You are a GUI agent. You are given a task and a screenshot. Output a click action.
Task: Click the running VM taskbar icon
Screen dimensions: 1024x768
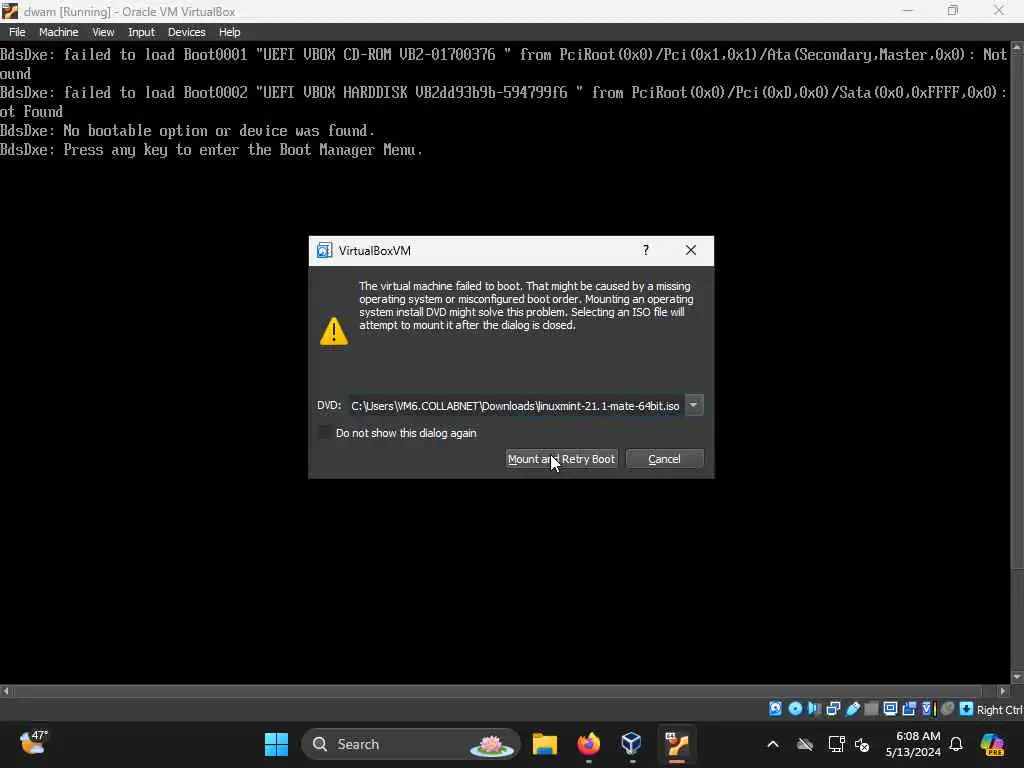coord(677,744)
